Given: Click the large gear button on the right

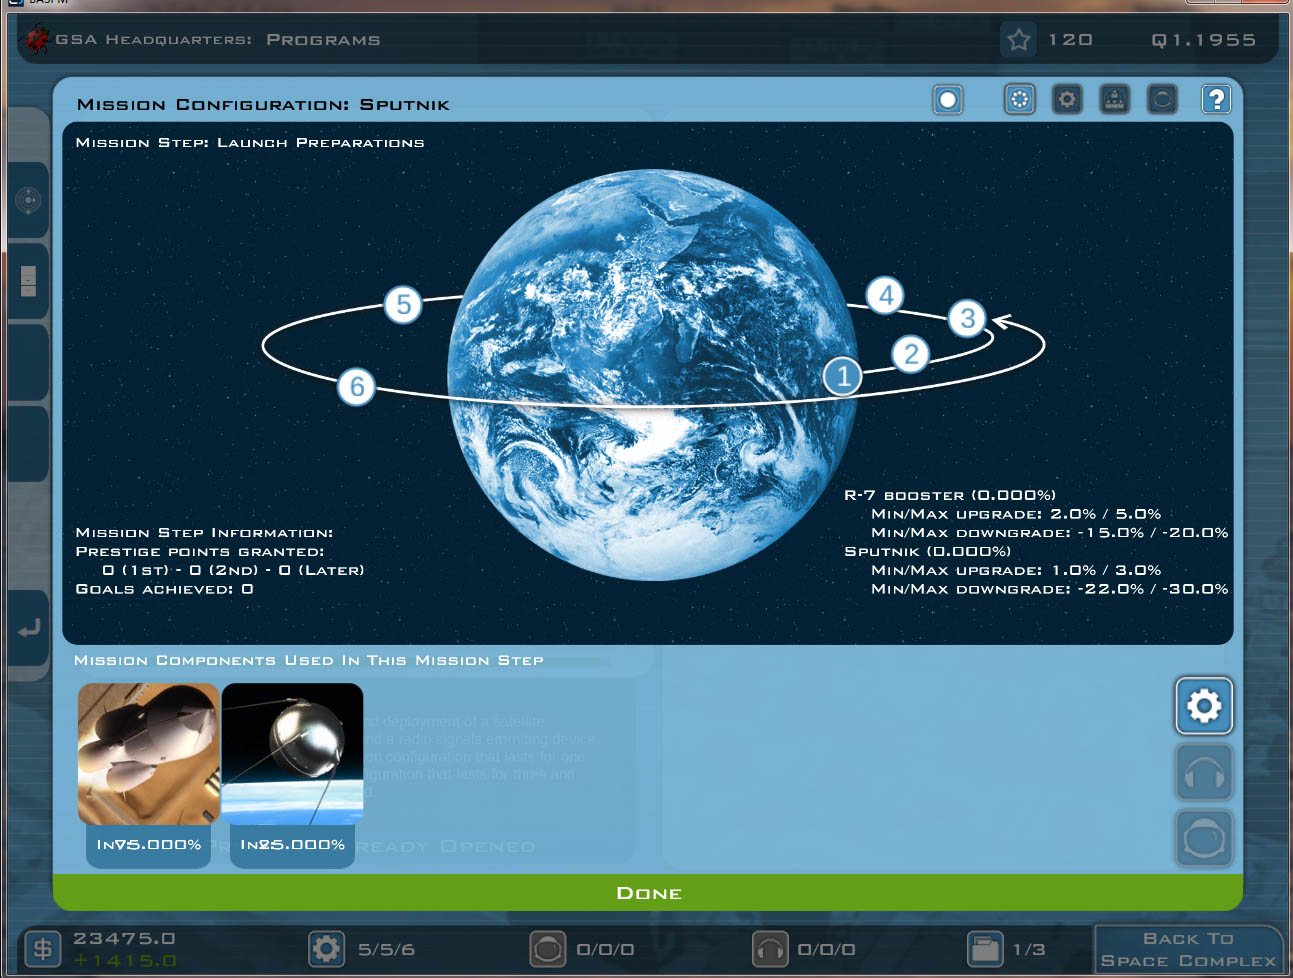Looking at the screenshot, I should (x=1204, y=706).
